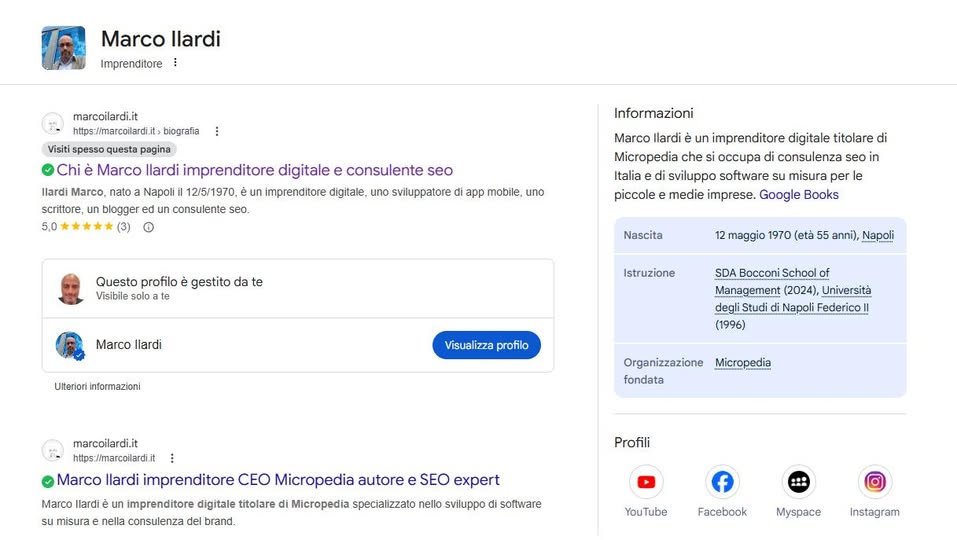Open the Napoli birthplace link
The image size is (957, 540).
pyautogui.click(x=878, y=236)
